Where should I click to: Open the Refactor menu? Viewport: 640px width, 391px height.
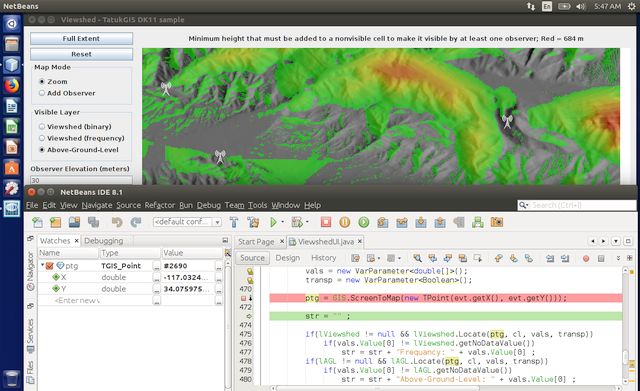(160, 205)
